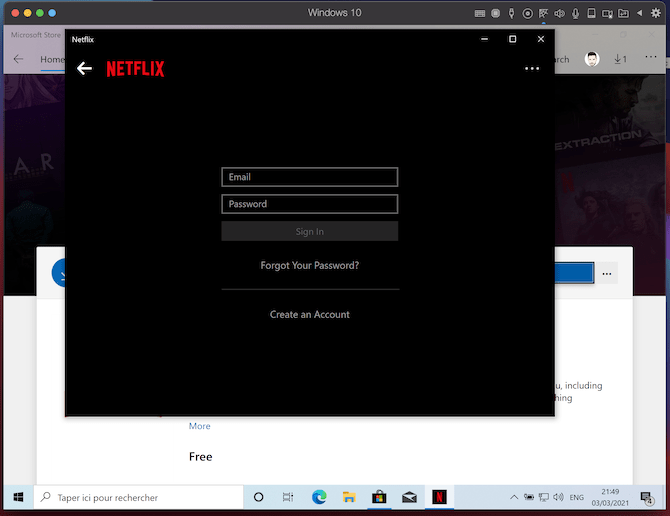Close the Netflix app window
670x516 pixels.
point(541,39)
